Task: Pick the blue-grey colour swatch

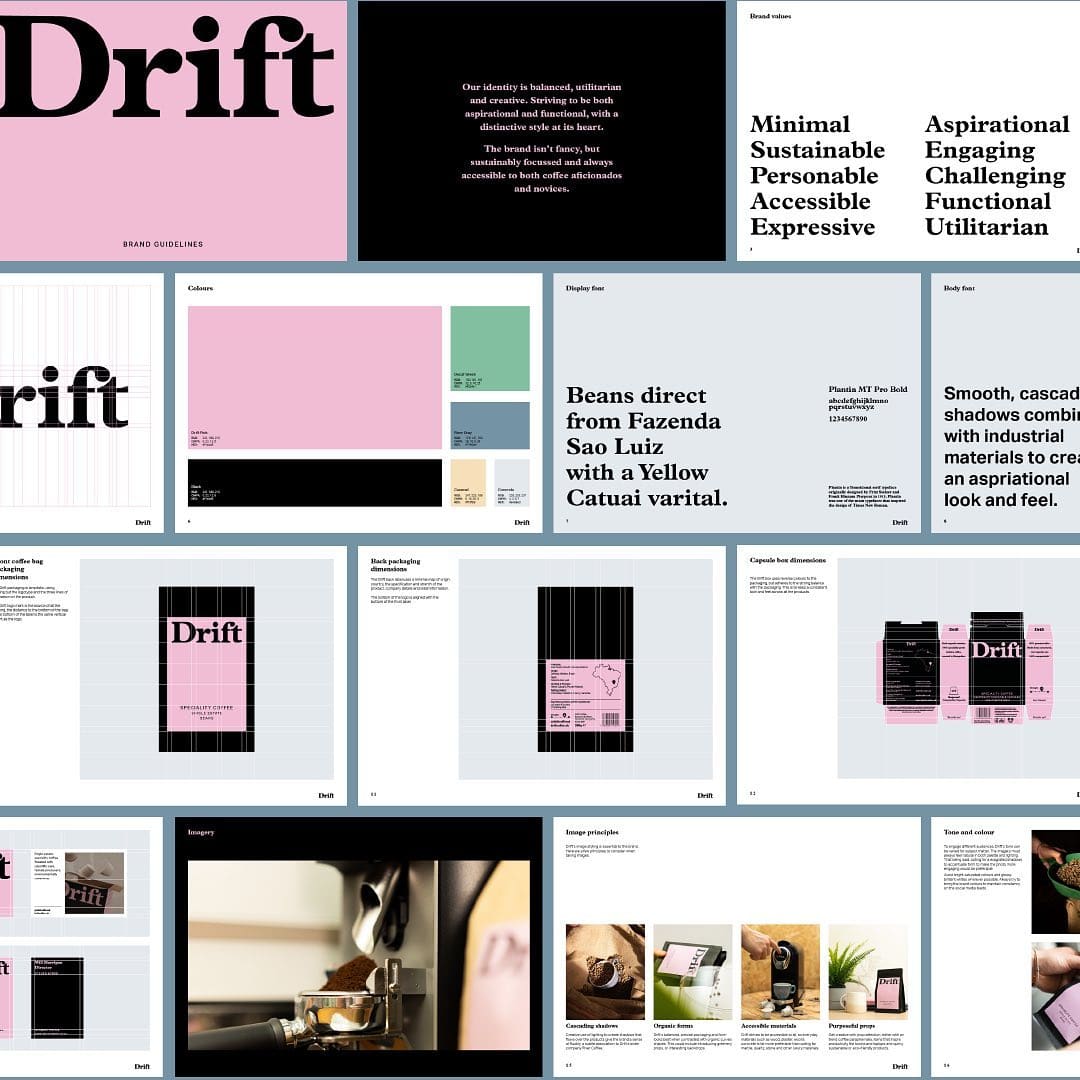Action: [x=490, y=426]
